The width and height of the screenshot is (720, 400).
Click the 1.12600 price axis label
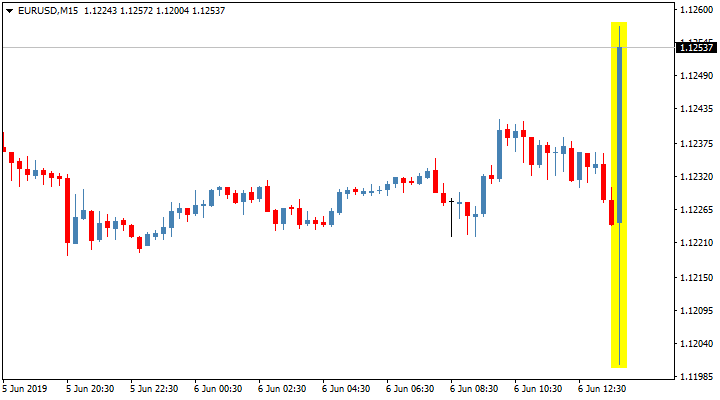point(697,10)
